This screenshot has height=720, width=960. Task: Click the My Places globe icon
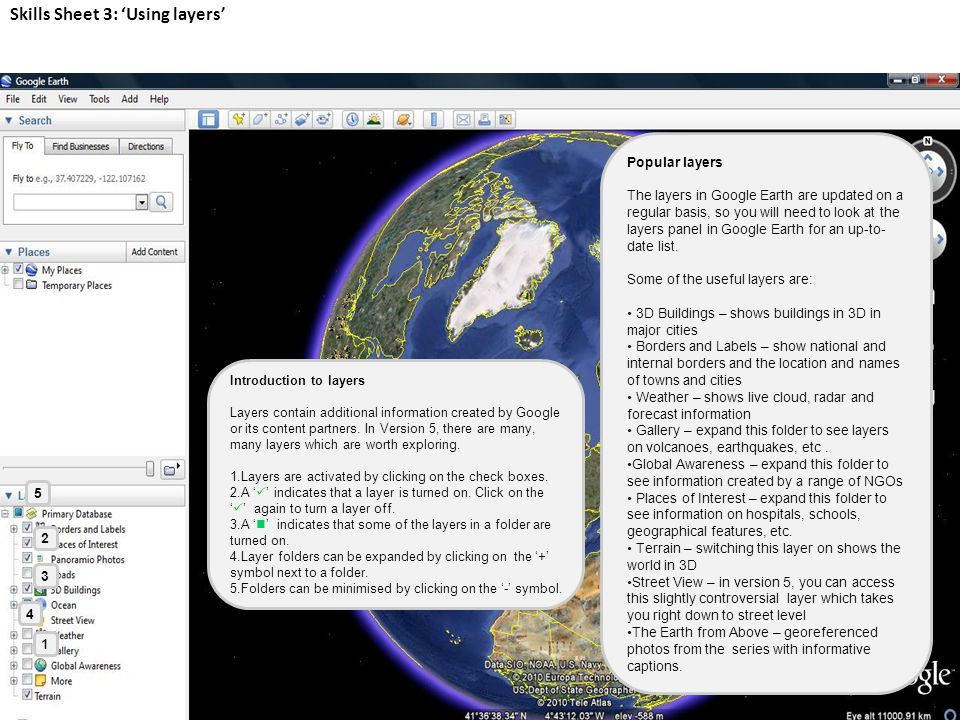(x=31, y=269)
